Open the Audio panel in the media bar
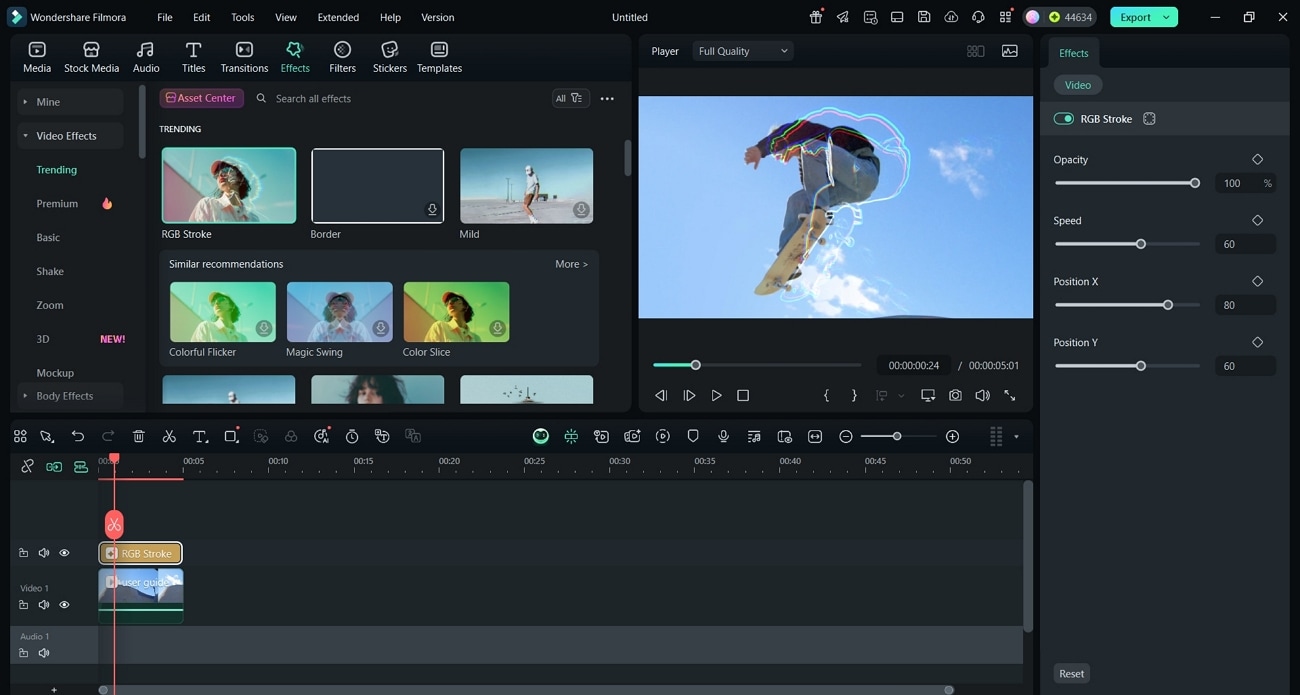This screenshot has width=1300, height=695. (x=145, y=55)
